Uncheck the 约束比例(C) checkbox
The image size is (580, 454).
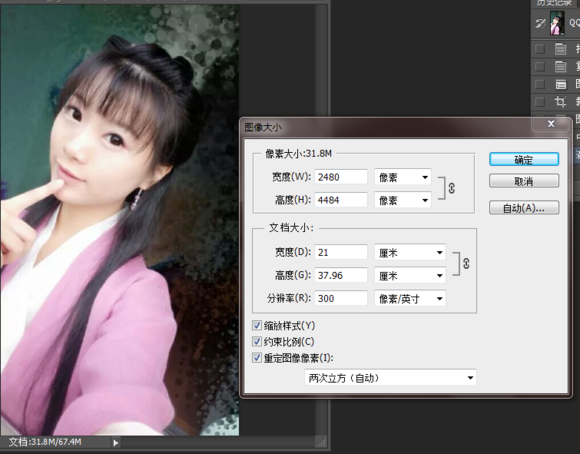pos(257,341)
